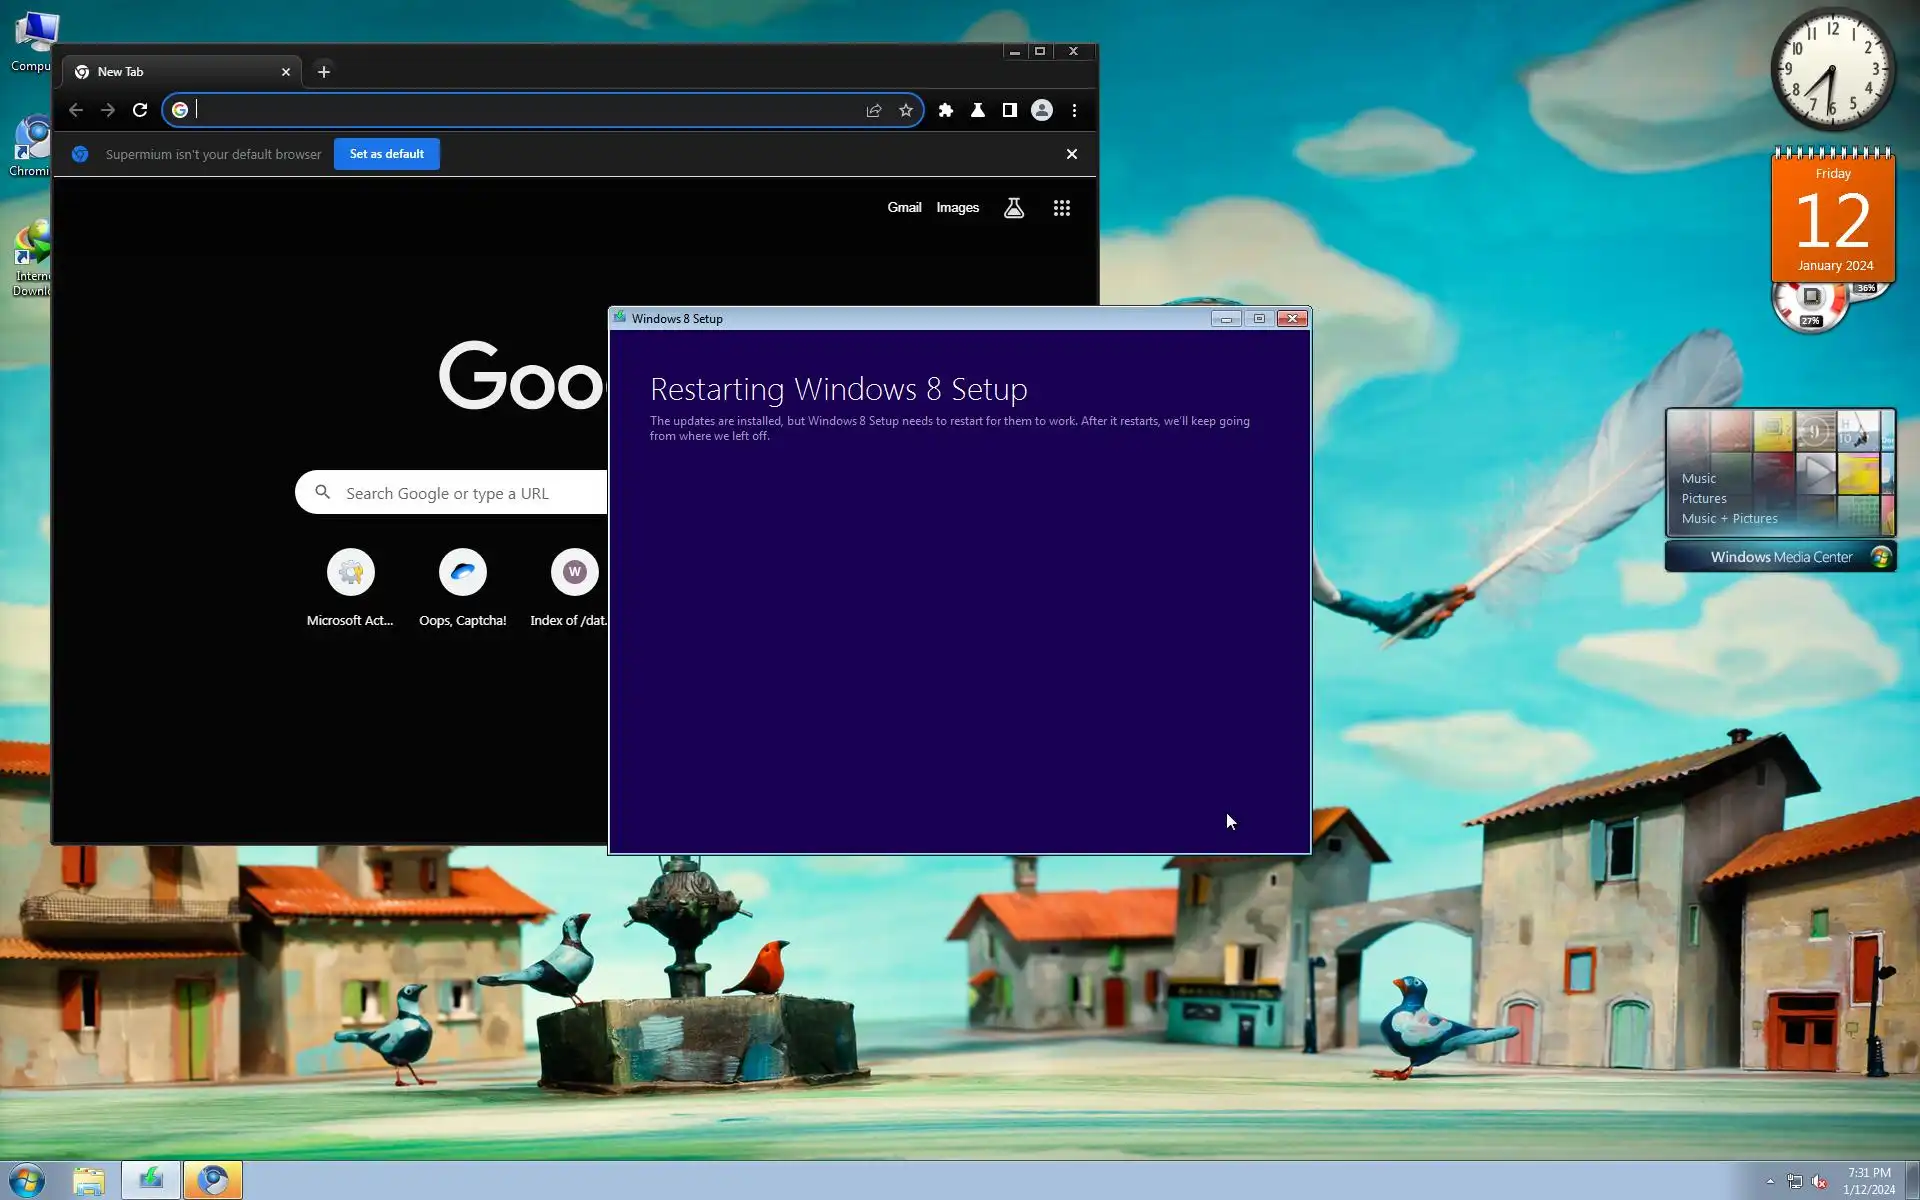This screenshot has width=1920, height=1200.
Task: Show hidden system tray icons
Action: (x=1770, y=1181)
